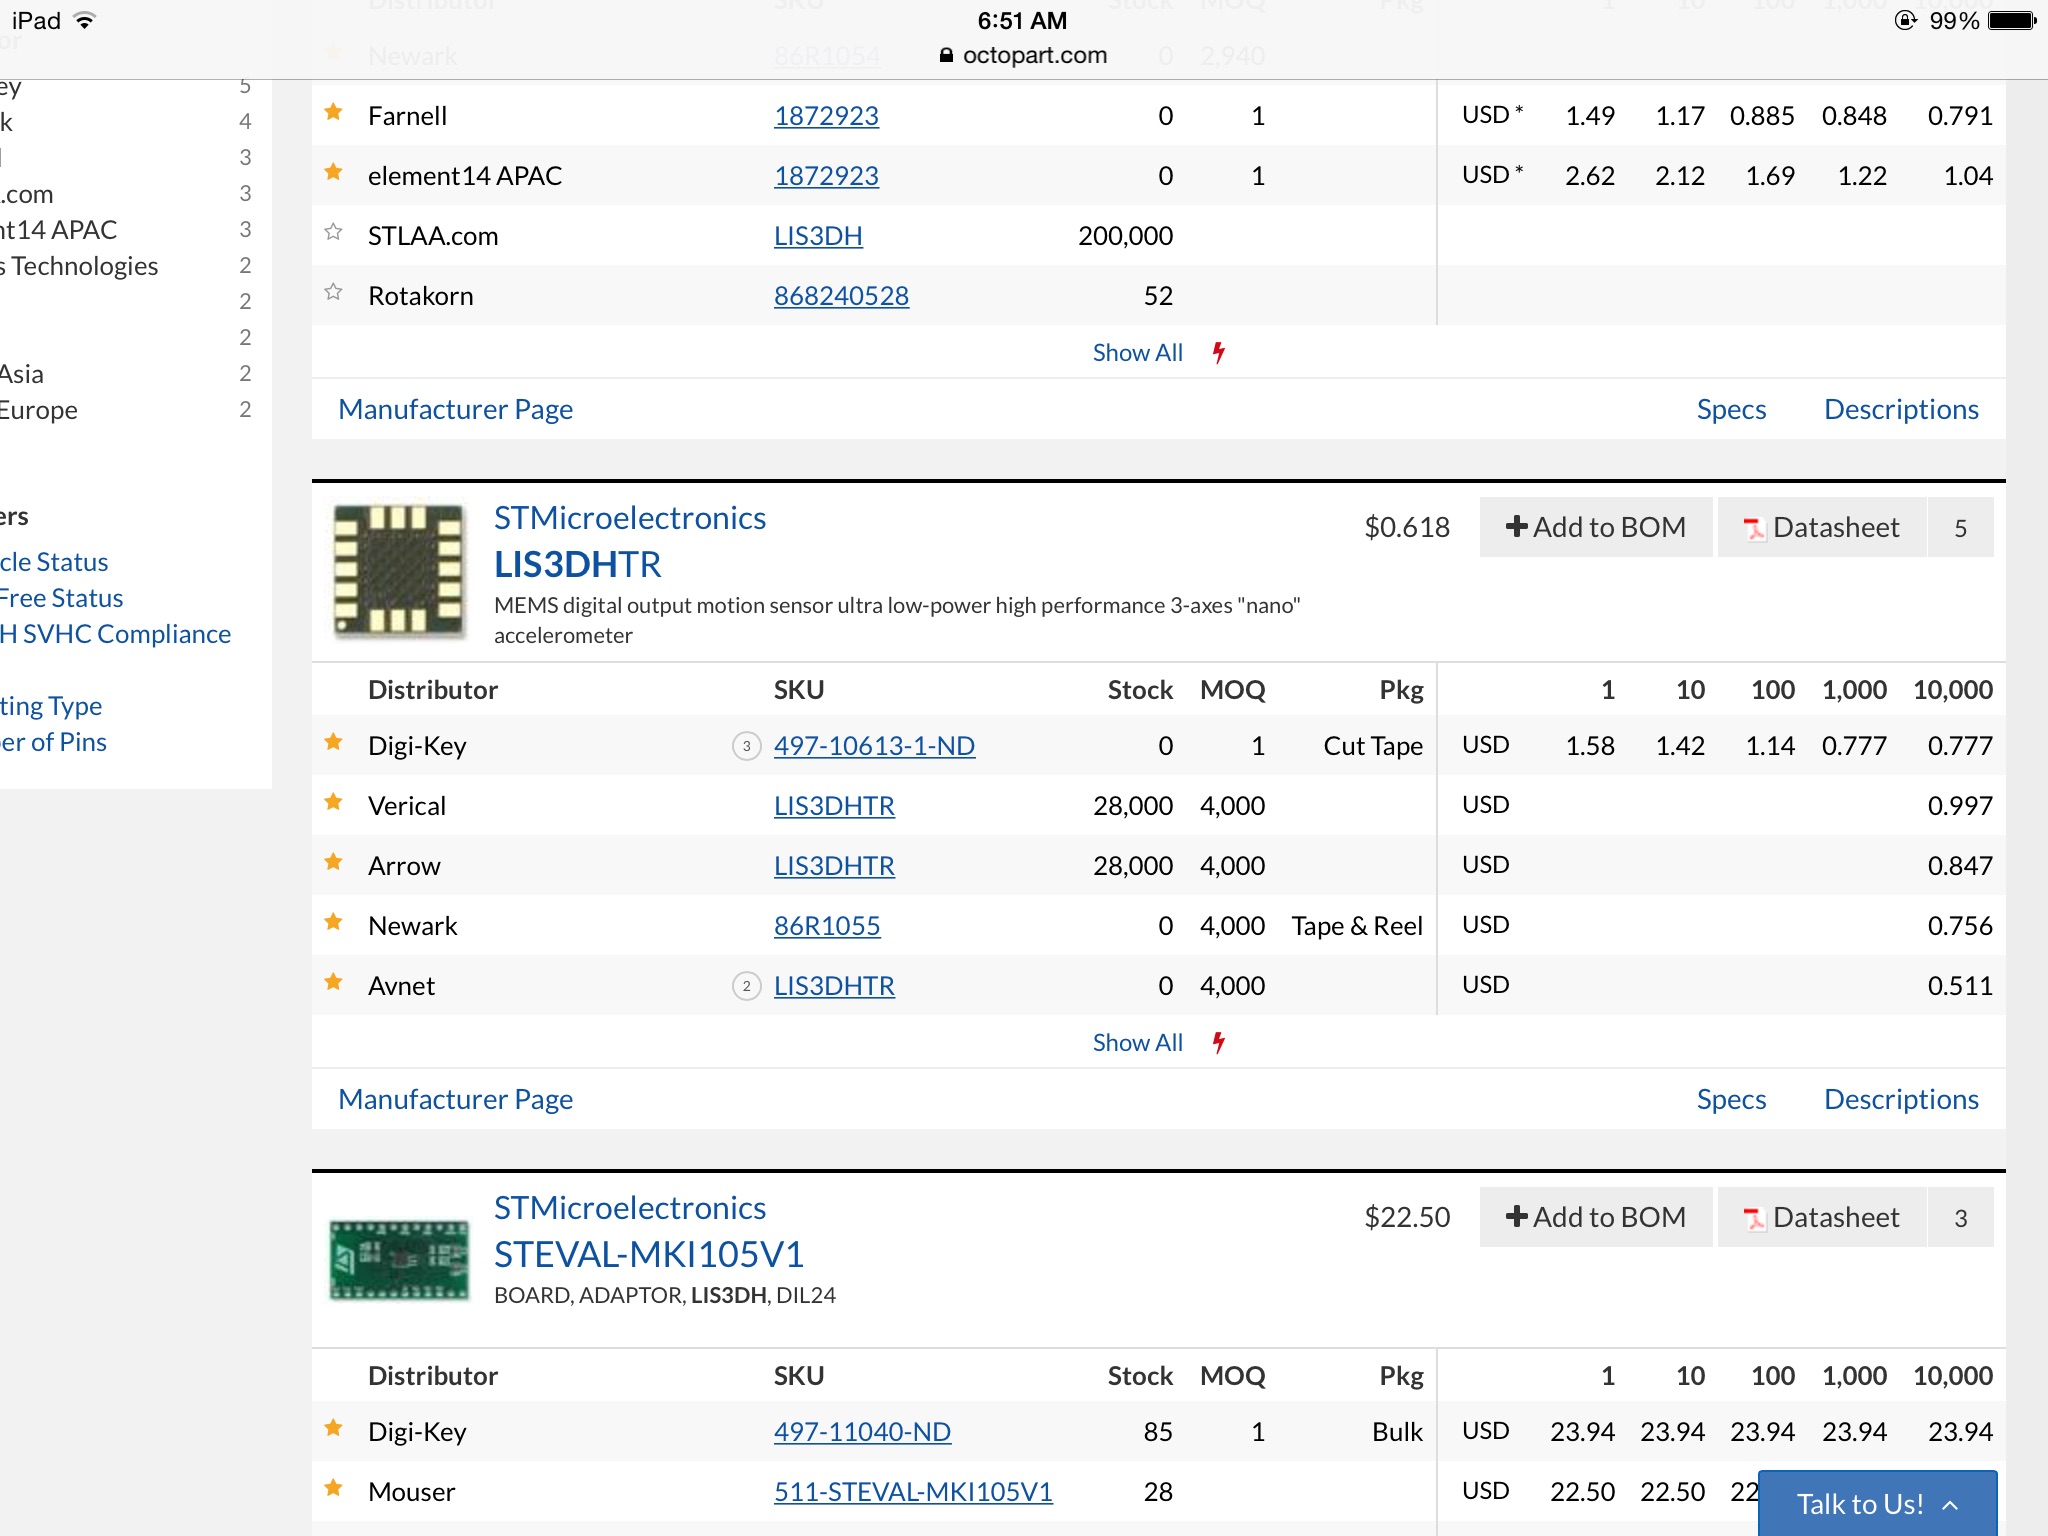Click the red lightning icon above the LIS3DHTR card
The width and height of the screenshot is (2048, 1536).
click(1219, 352)
